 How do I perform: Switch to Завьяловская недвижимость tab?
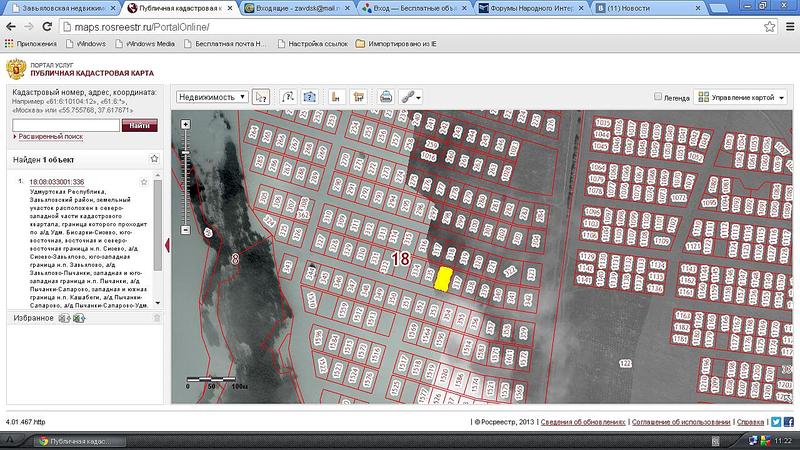(x=64, y=8)
